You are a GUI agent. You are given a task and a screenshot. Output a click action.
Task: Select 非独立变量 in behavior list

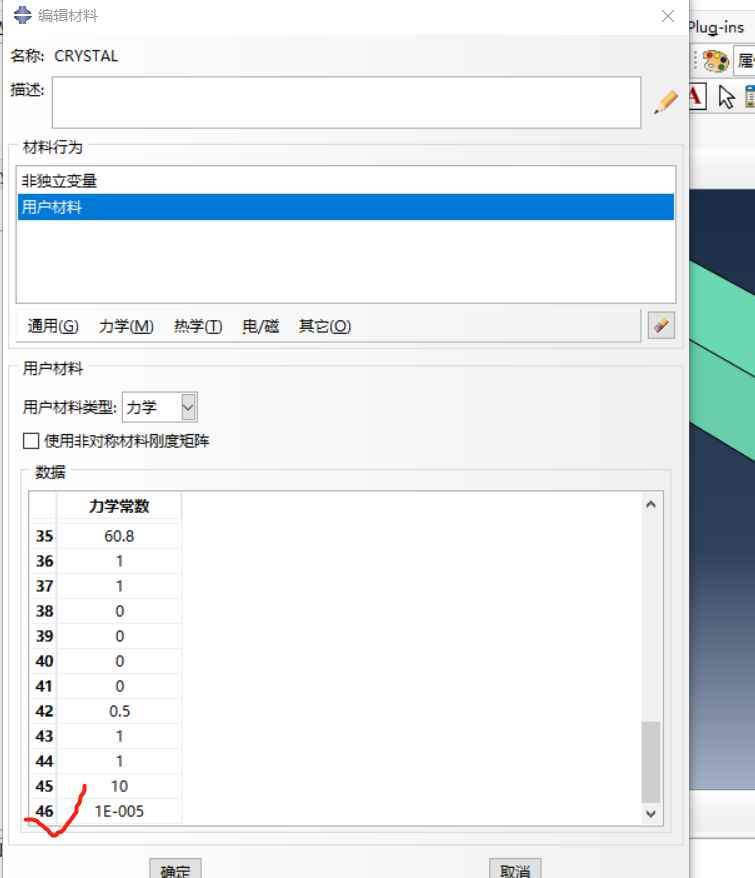(x=346, y=181)
